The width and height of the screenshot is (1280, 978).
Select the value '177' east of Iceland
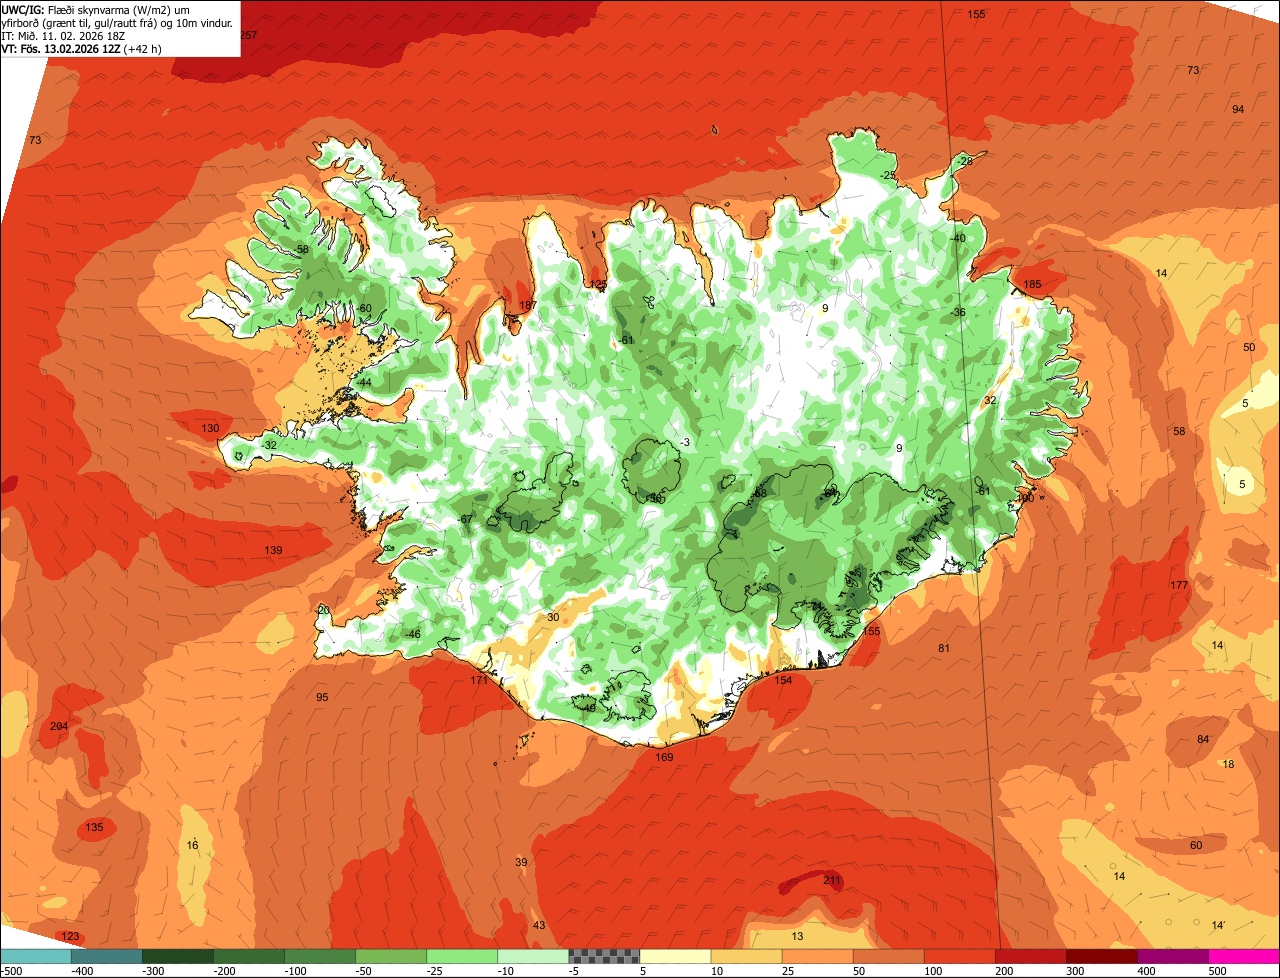(x=1179, y=585)
